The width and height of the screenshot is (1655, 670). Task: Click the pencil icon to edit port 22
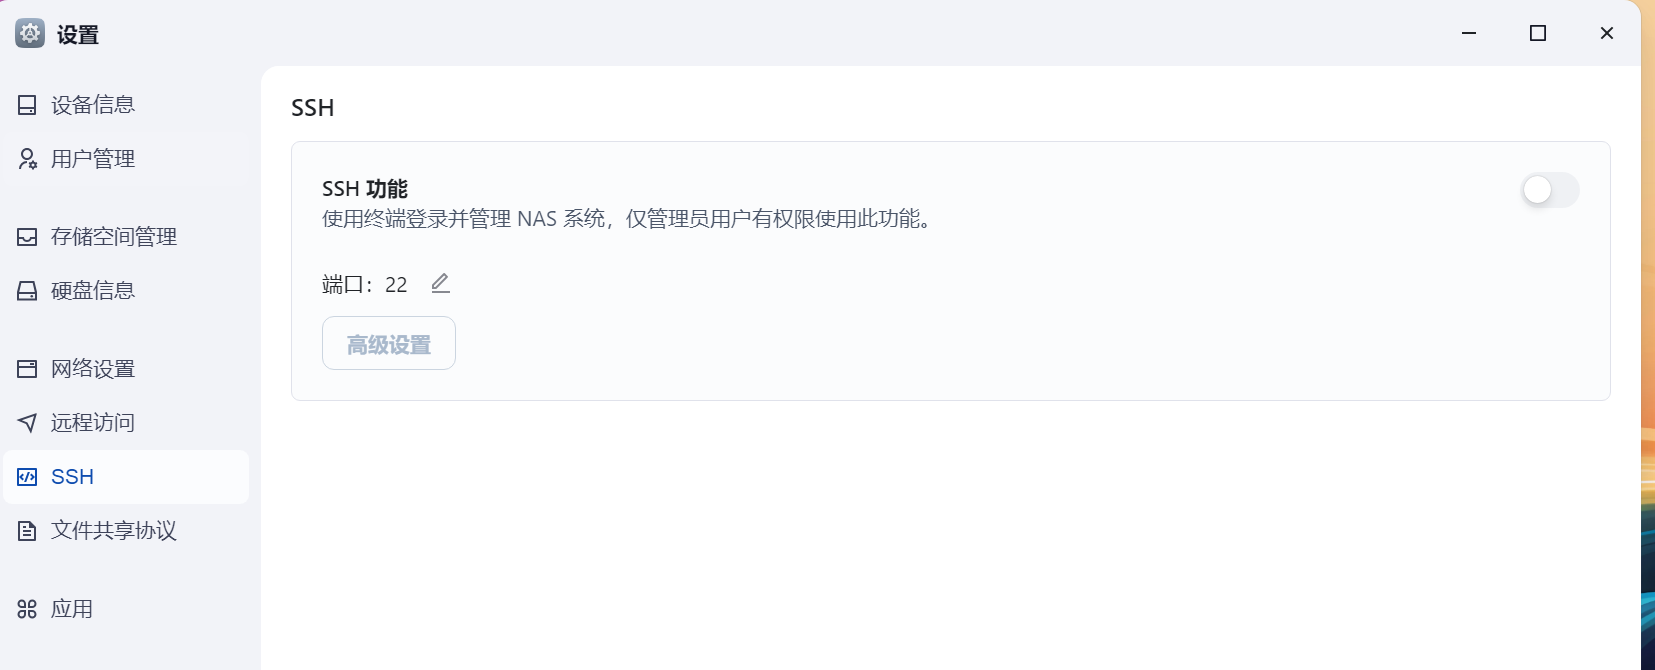440,284
